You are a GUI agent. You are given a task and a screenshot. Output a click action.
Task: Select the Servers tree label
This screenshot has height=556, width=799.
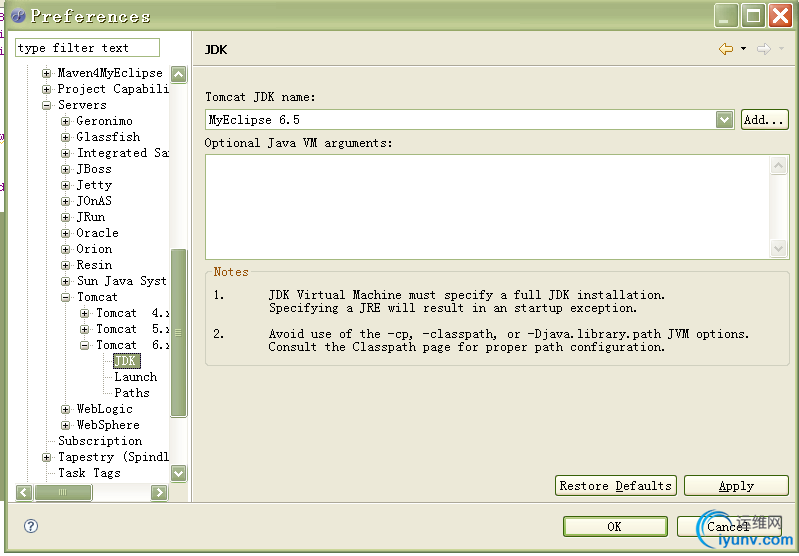tap(82, 105)
